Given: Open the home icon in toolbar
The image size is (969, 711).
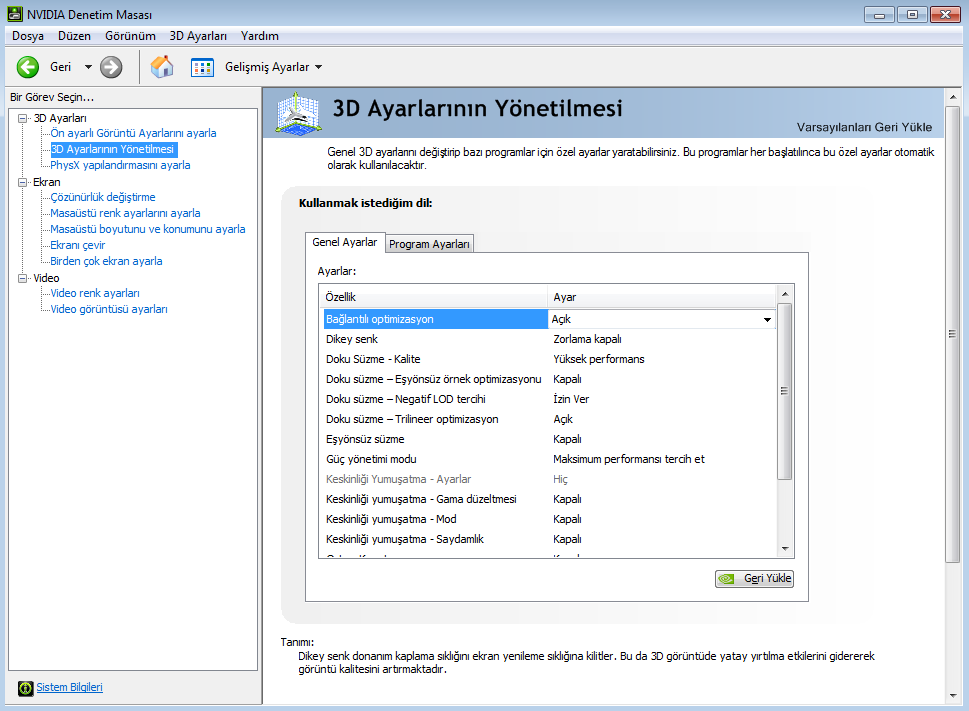Looking at the screenshot, I should [x=162, y=67].
